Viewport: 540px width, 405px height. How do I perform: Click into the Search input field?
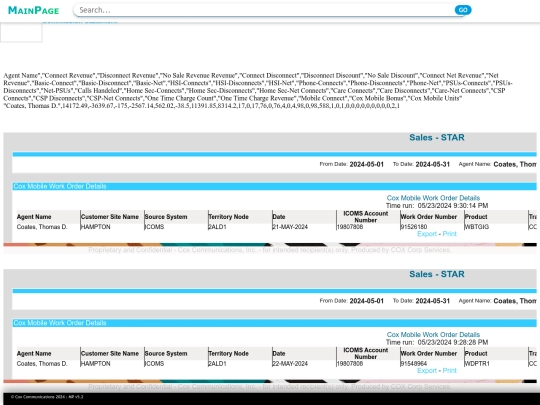pyautogui.click(x=263, y=10)
